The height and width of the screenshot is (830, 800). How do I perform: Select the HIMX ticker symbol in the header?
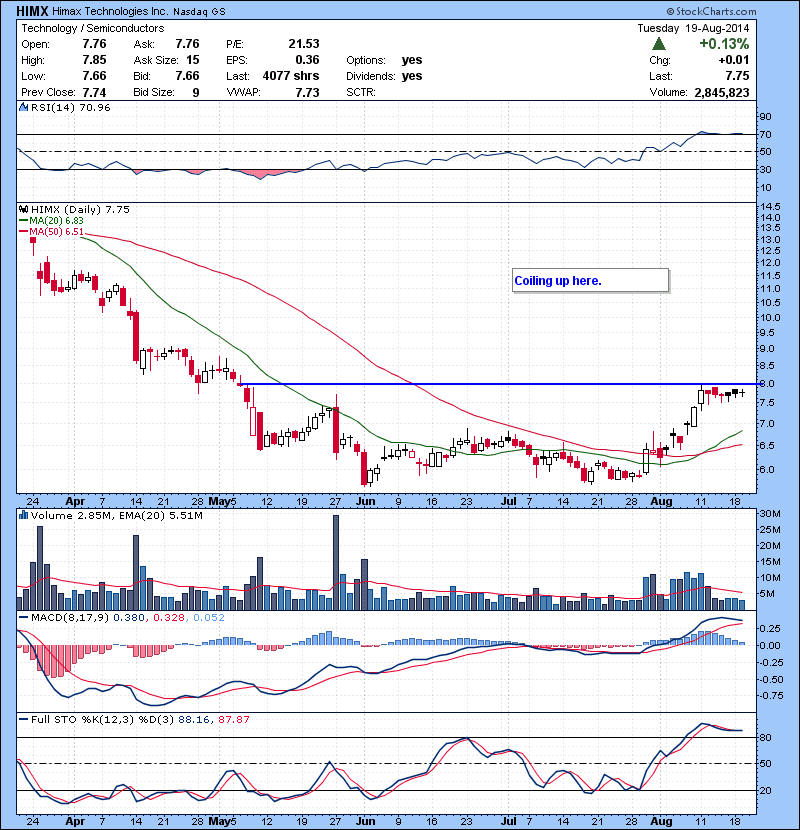coord(32,11)
